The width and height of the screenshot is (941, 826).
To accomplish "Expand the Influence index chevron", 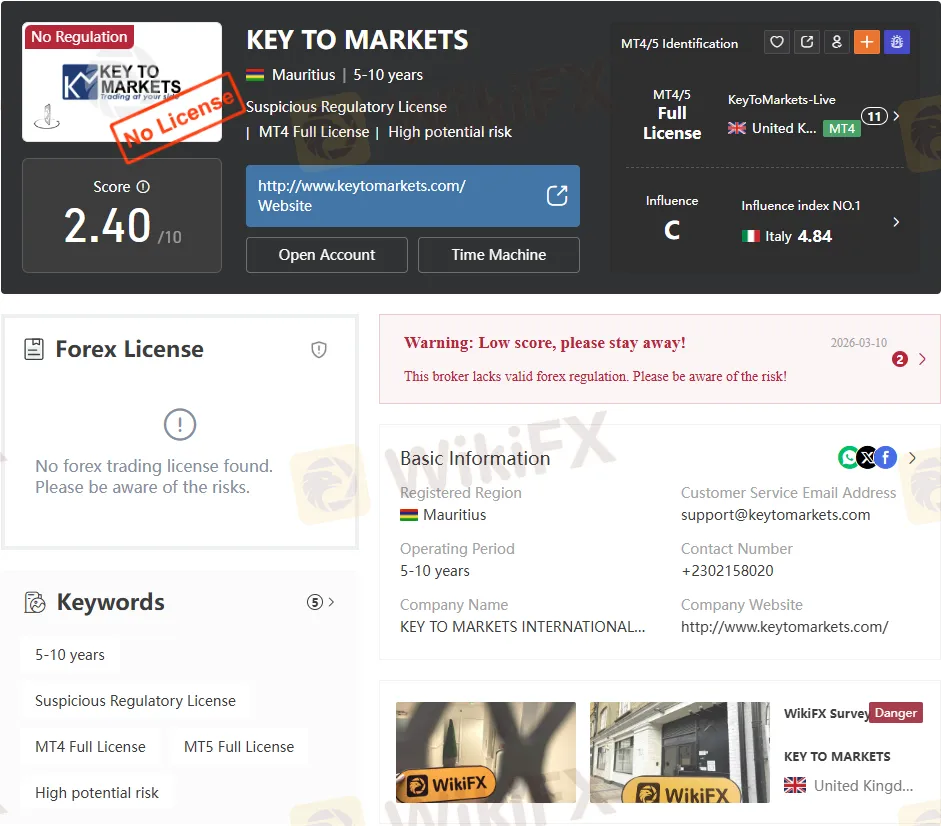I will (x=896, y=222).
